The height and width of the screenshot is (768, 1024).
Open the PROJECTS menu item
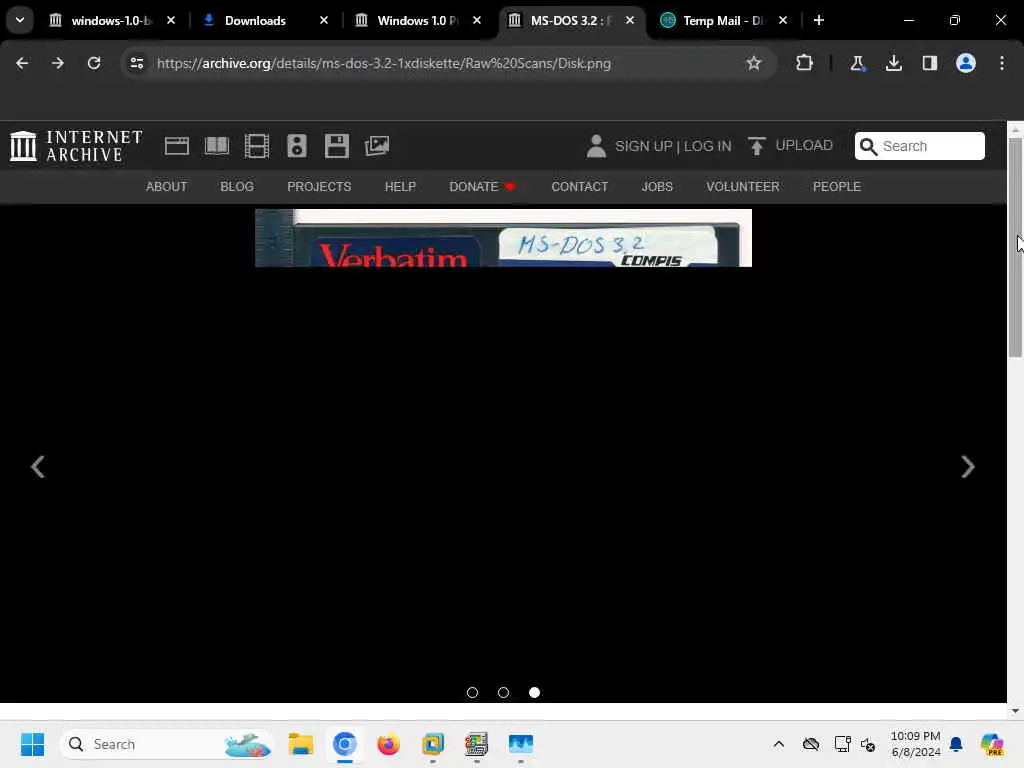319,187
